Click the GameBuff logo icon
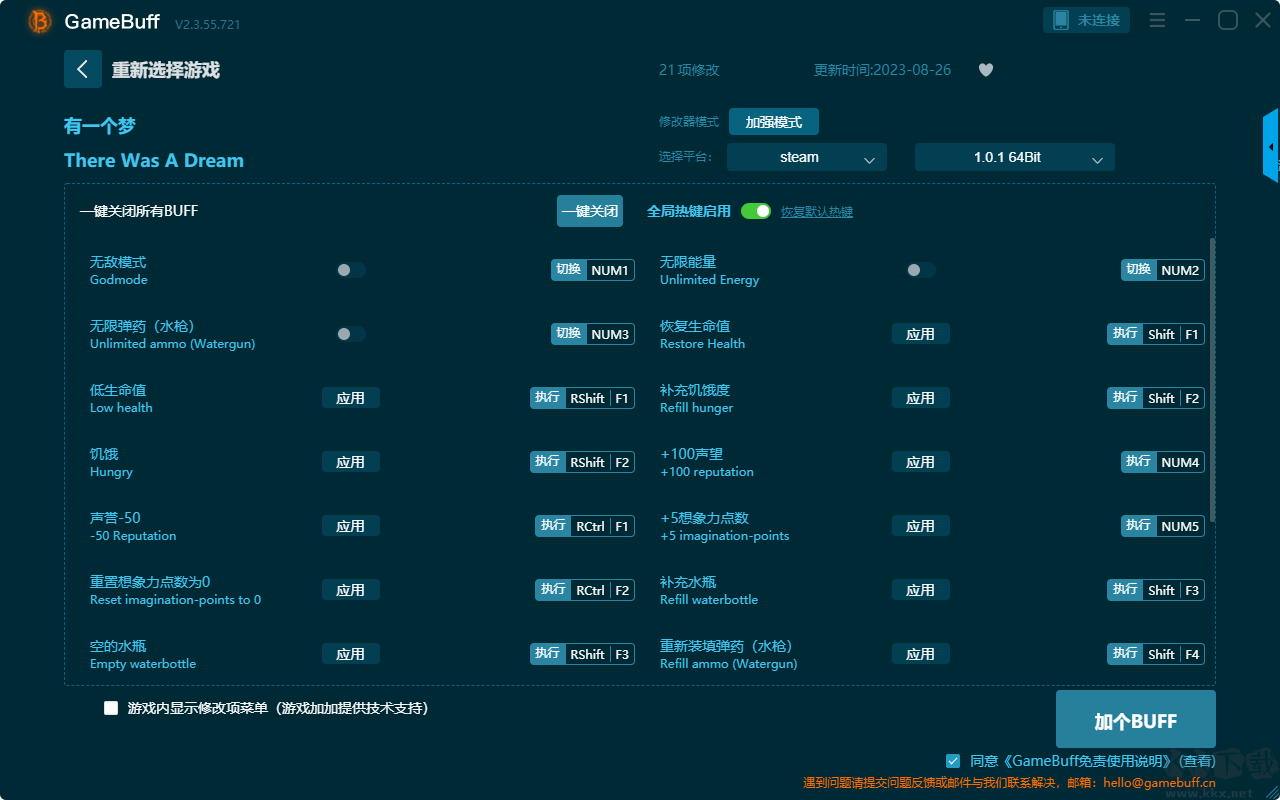The image size is (1280, 800). coord(40,21)
